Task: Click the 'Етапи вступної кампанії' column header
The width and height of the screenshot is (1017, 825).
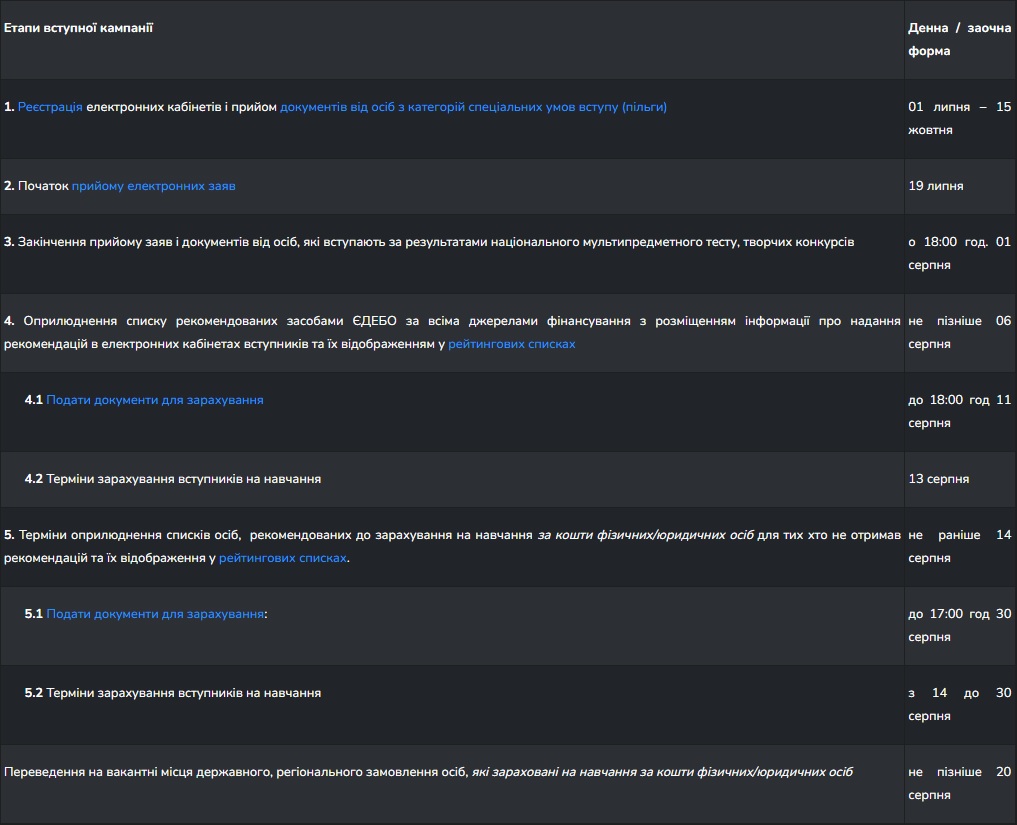Action: (78, 28)
